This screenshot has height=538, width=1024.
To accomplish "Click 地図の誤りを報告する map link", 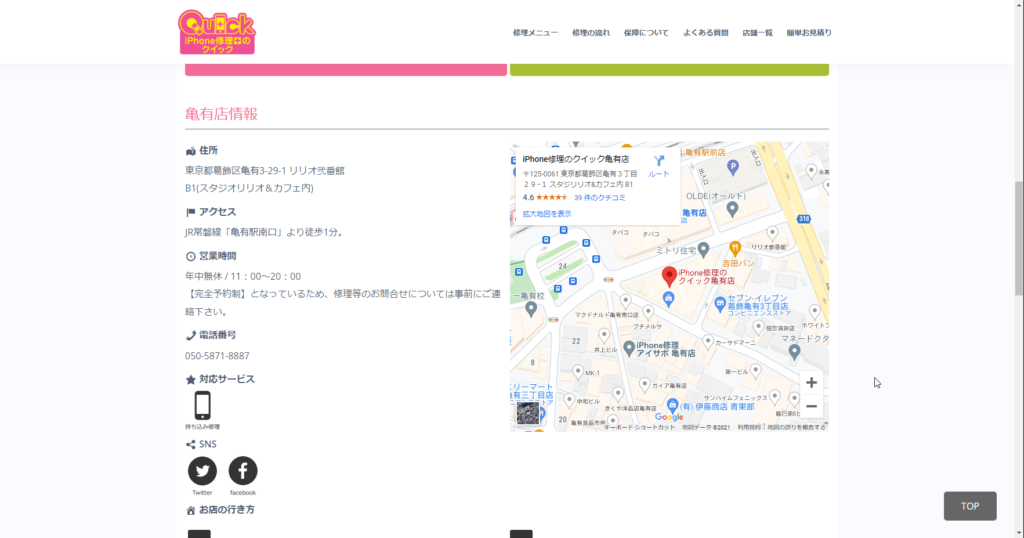I will click(797, 428).
